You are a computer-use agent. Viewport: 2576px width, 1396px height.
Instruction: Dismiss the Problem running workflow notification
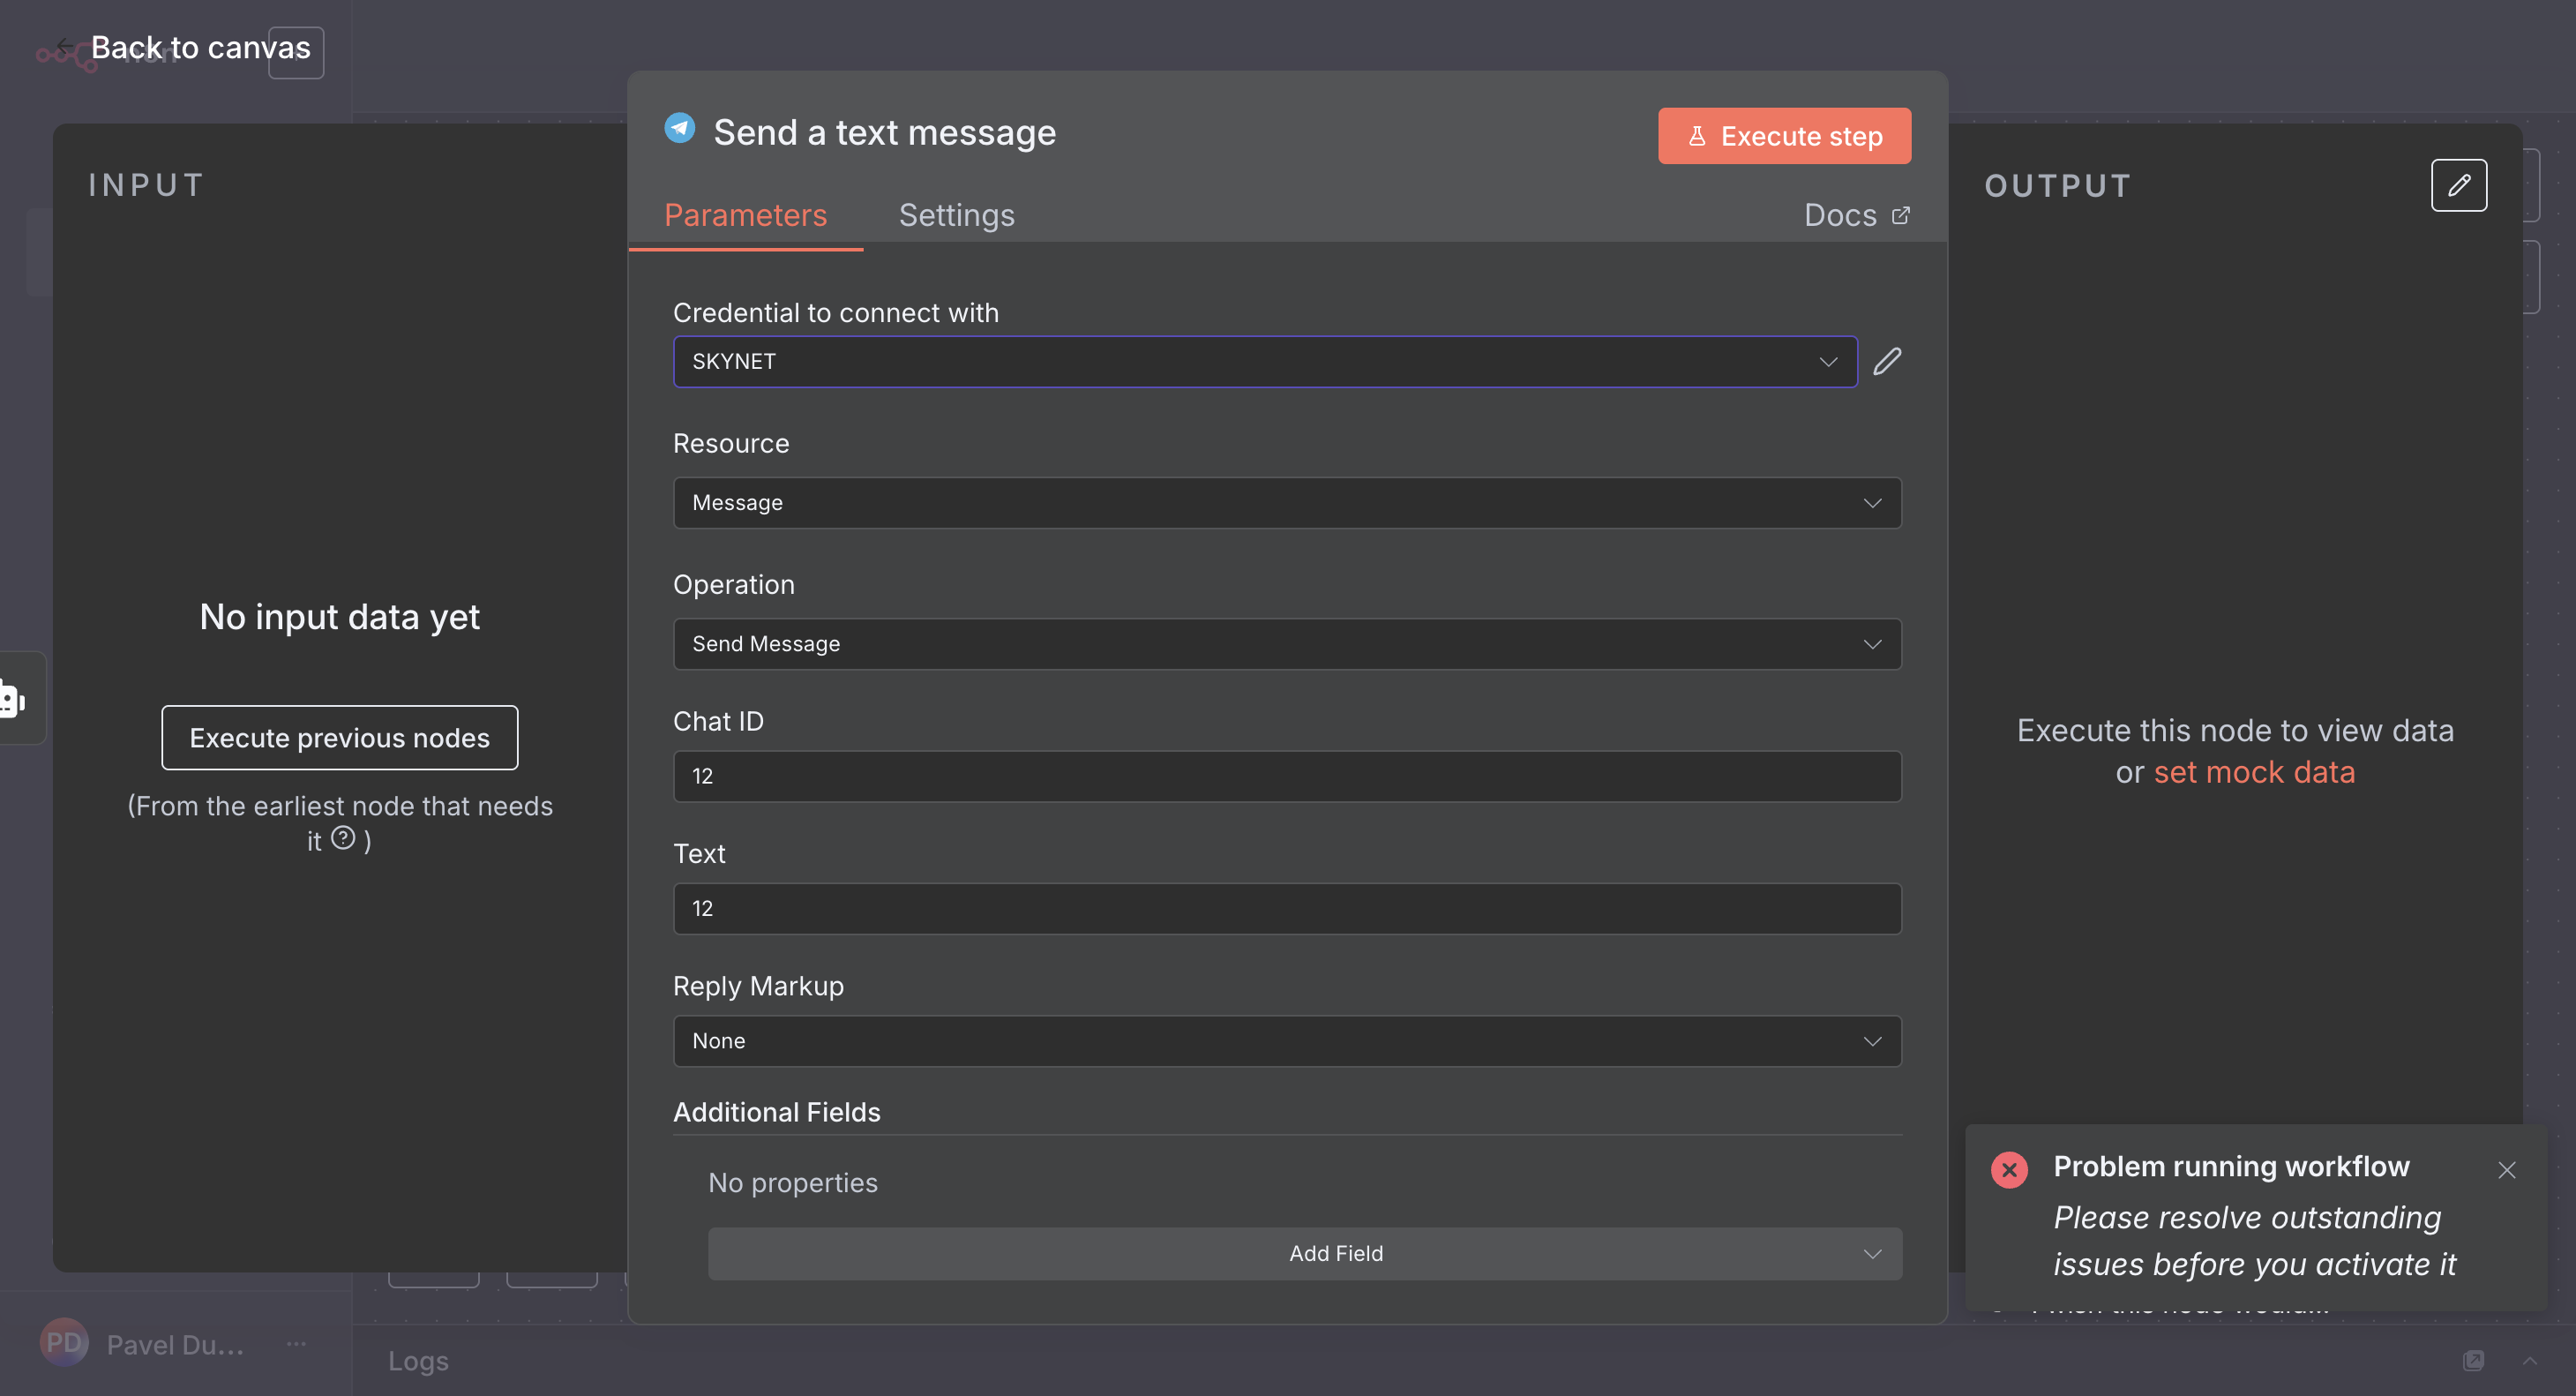(2506, 1169)
